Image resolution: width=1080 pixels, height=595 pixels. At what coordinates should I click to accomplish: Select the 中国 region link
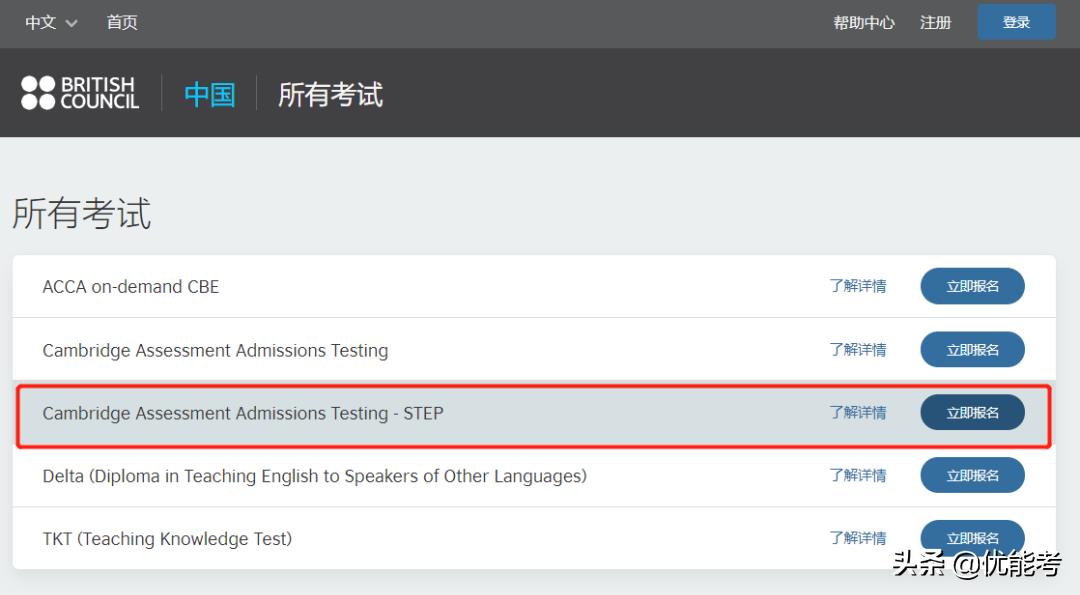click(x=210, y=95)
